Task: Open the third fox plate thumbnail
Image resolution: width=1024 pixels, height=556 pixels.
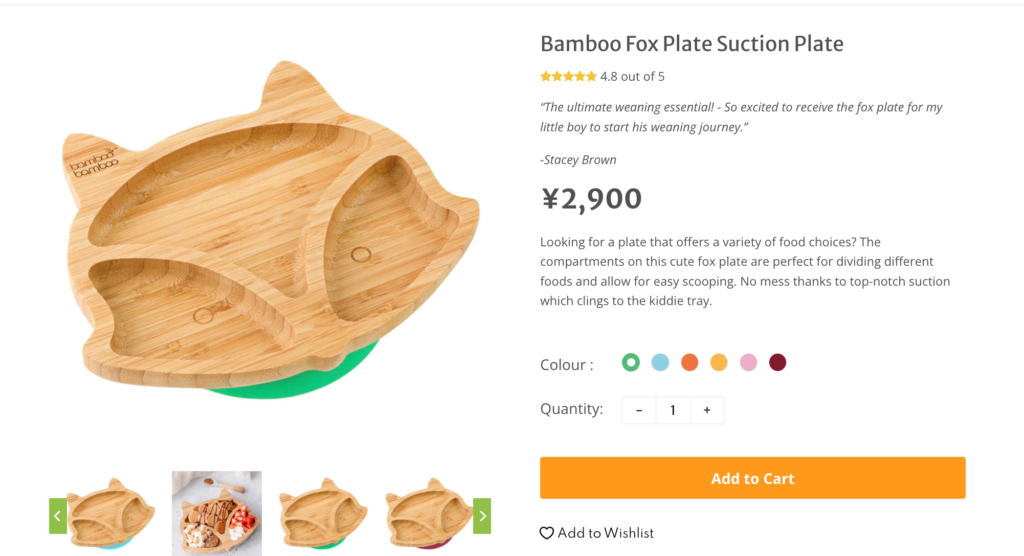Action: [322, 514]
